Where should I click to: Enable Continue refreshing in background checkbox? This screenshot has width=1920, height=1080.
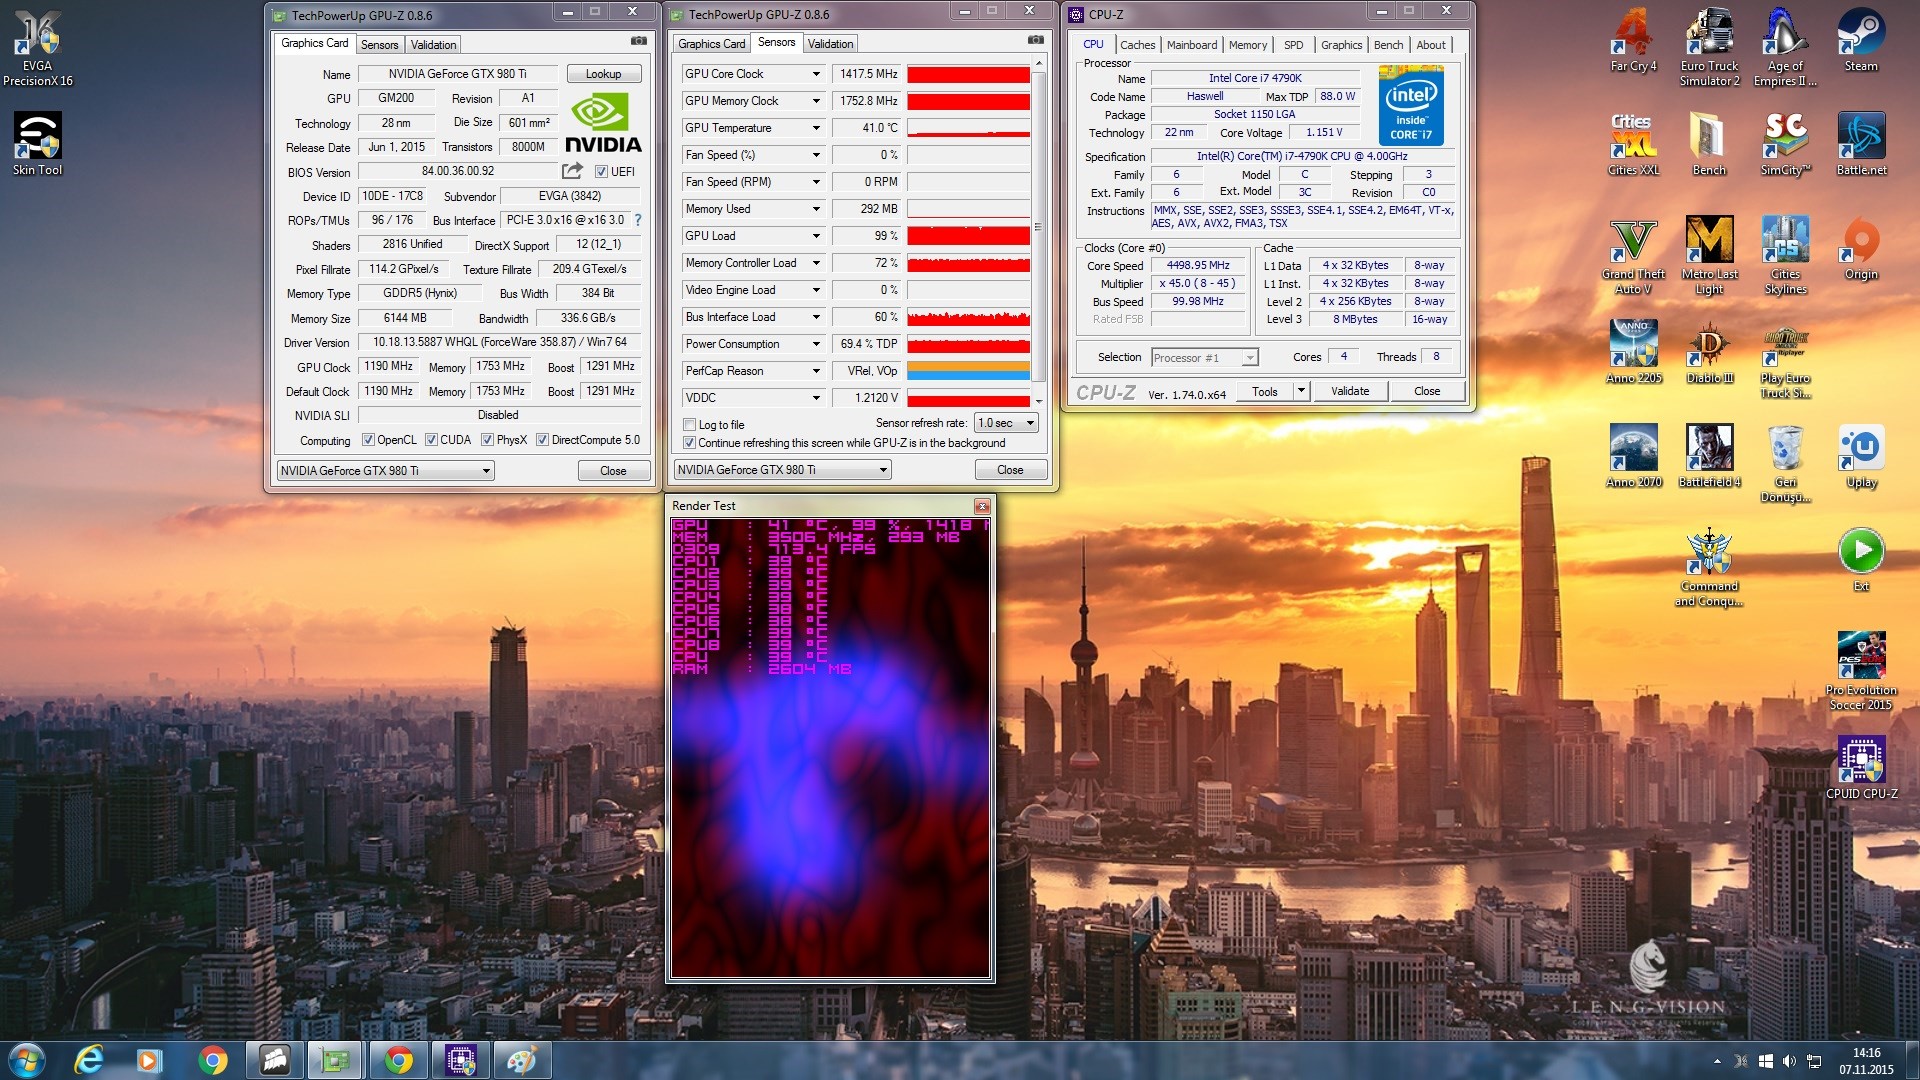(687, 442)
